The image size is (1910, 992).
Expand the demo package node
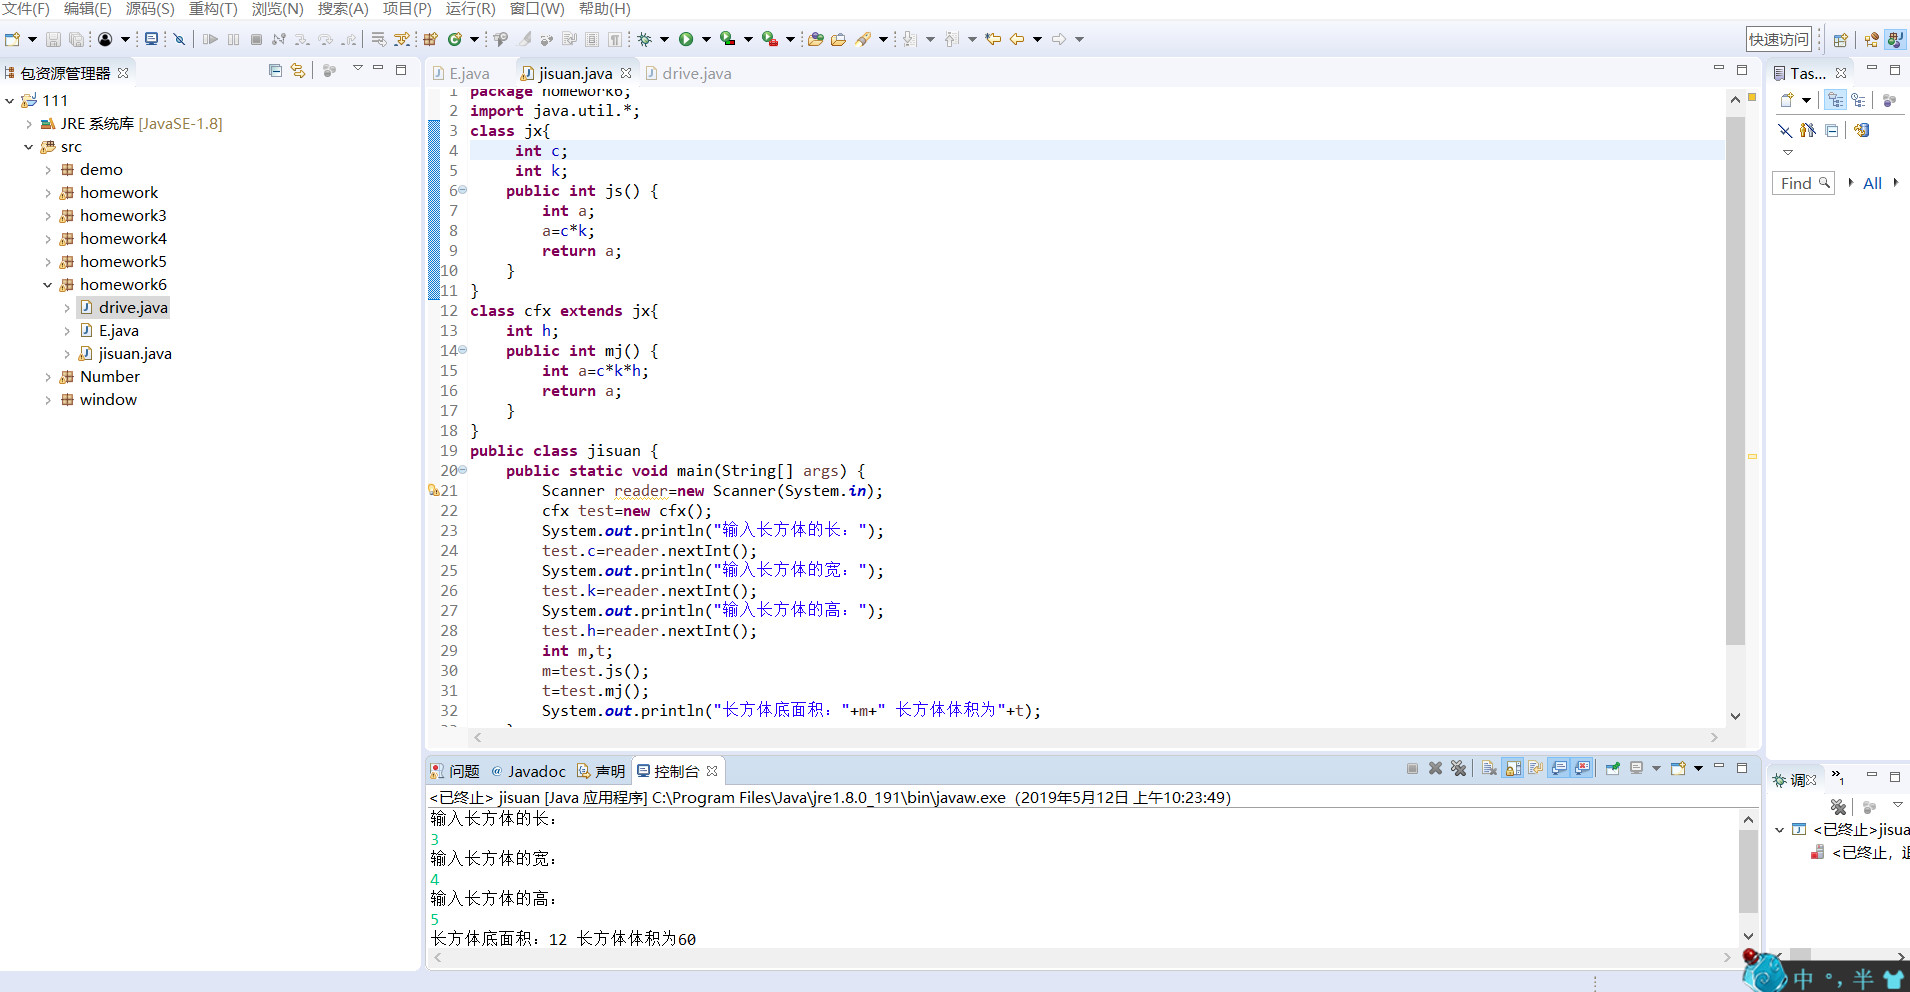(x=48, y=170)
